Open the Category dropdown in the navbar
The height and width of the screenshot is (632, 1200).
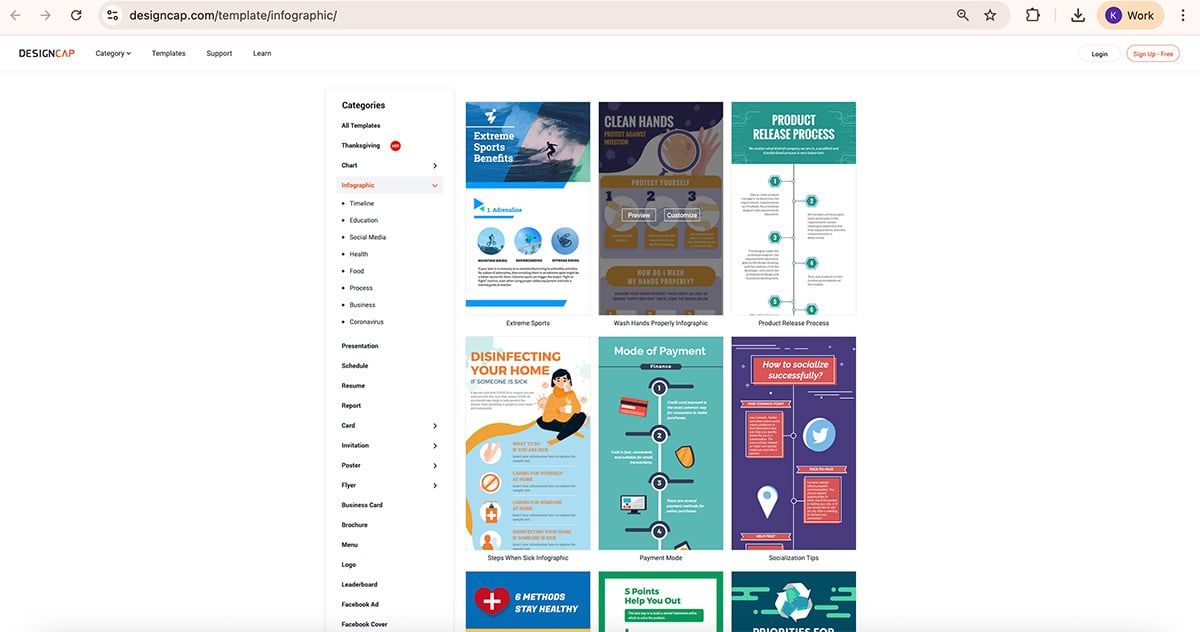click(112, 53)
